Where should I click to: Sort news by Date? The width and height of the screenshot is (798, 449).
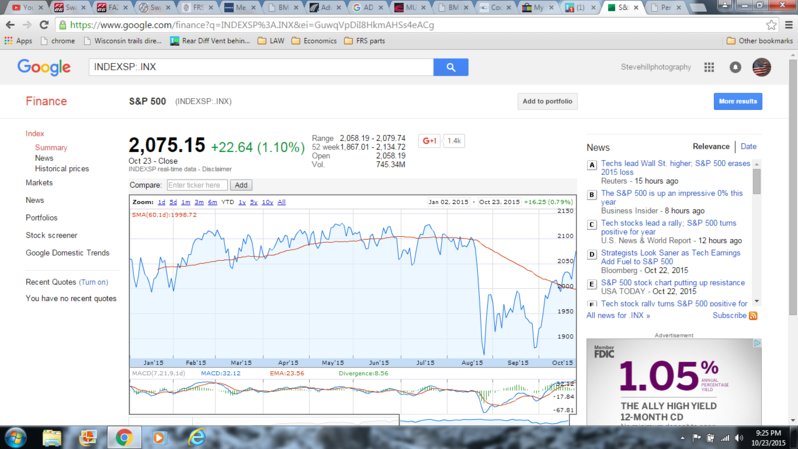(748, 147)
